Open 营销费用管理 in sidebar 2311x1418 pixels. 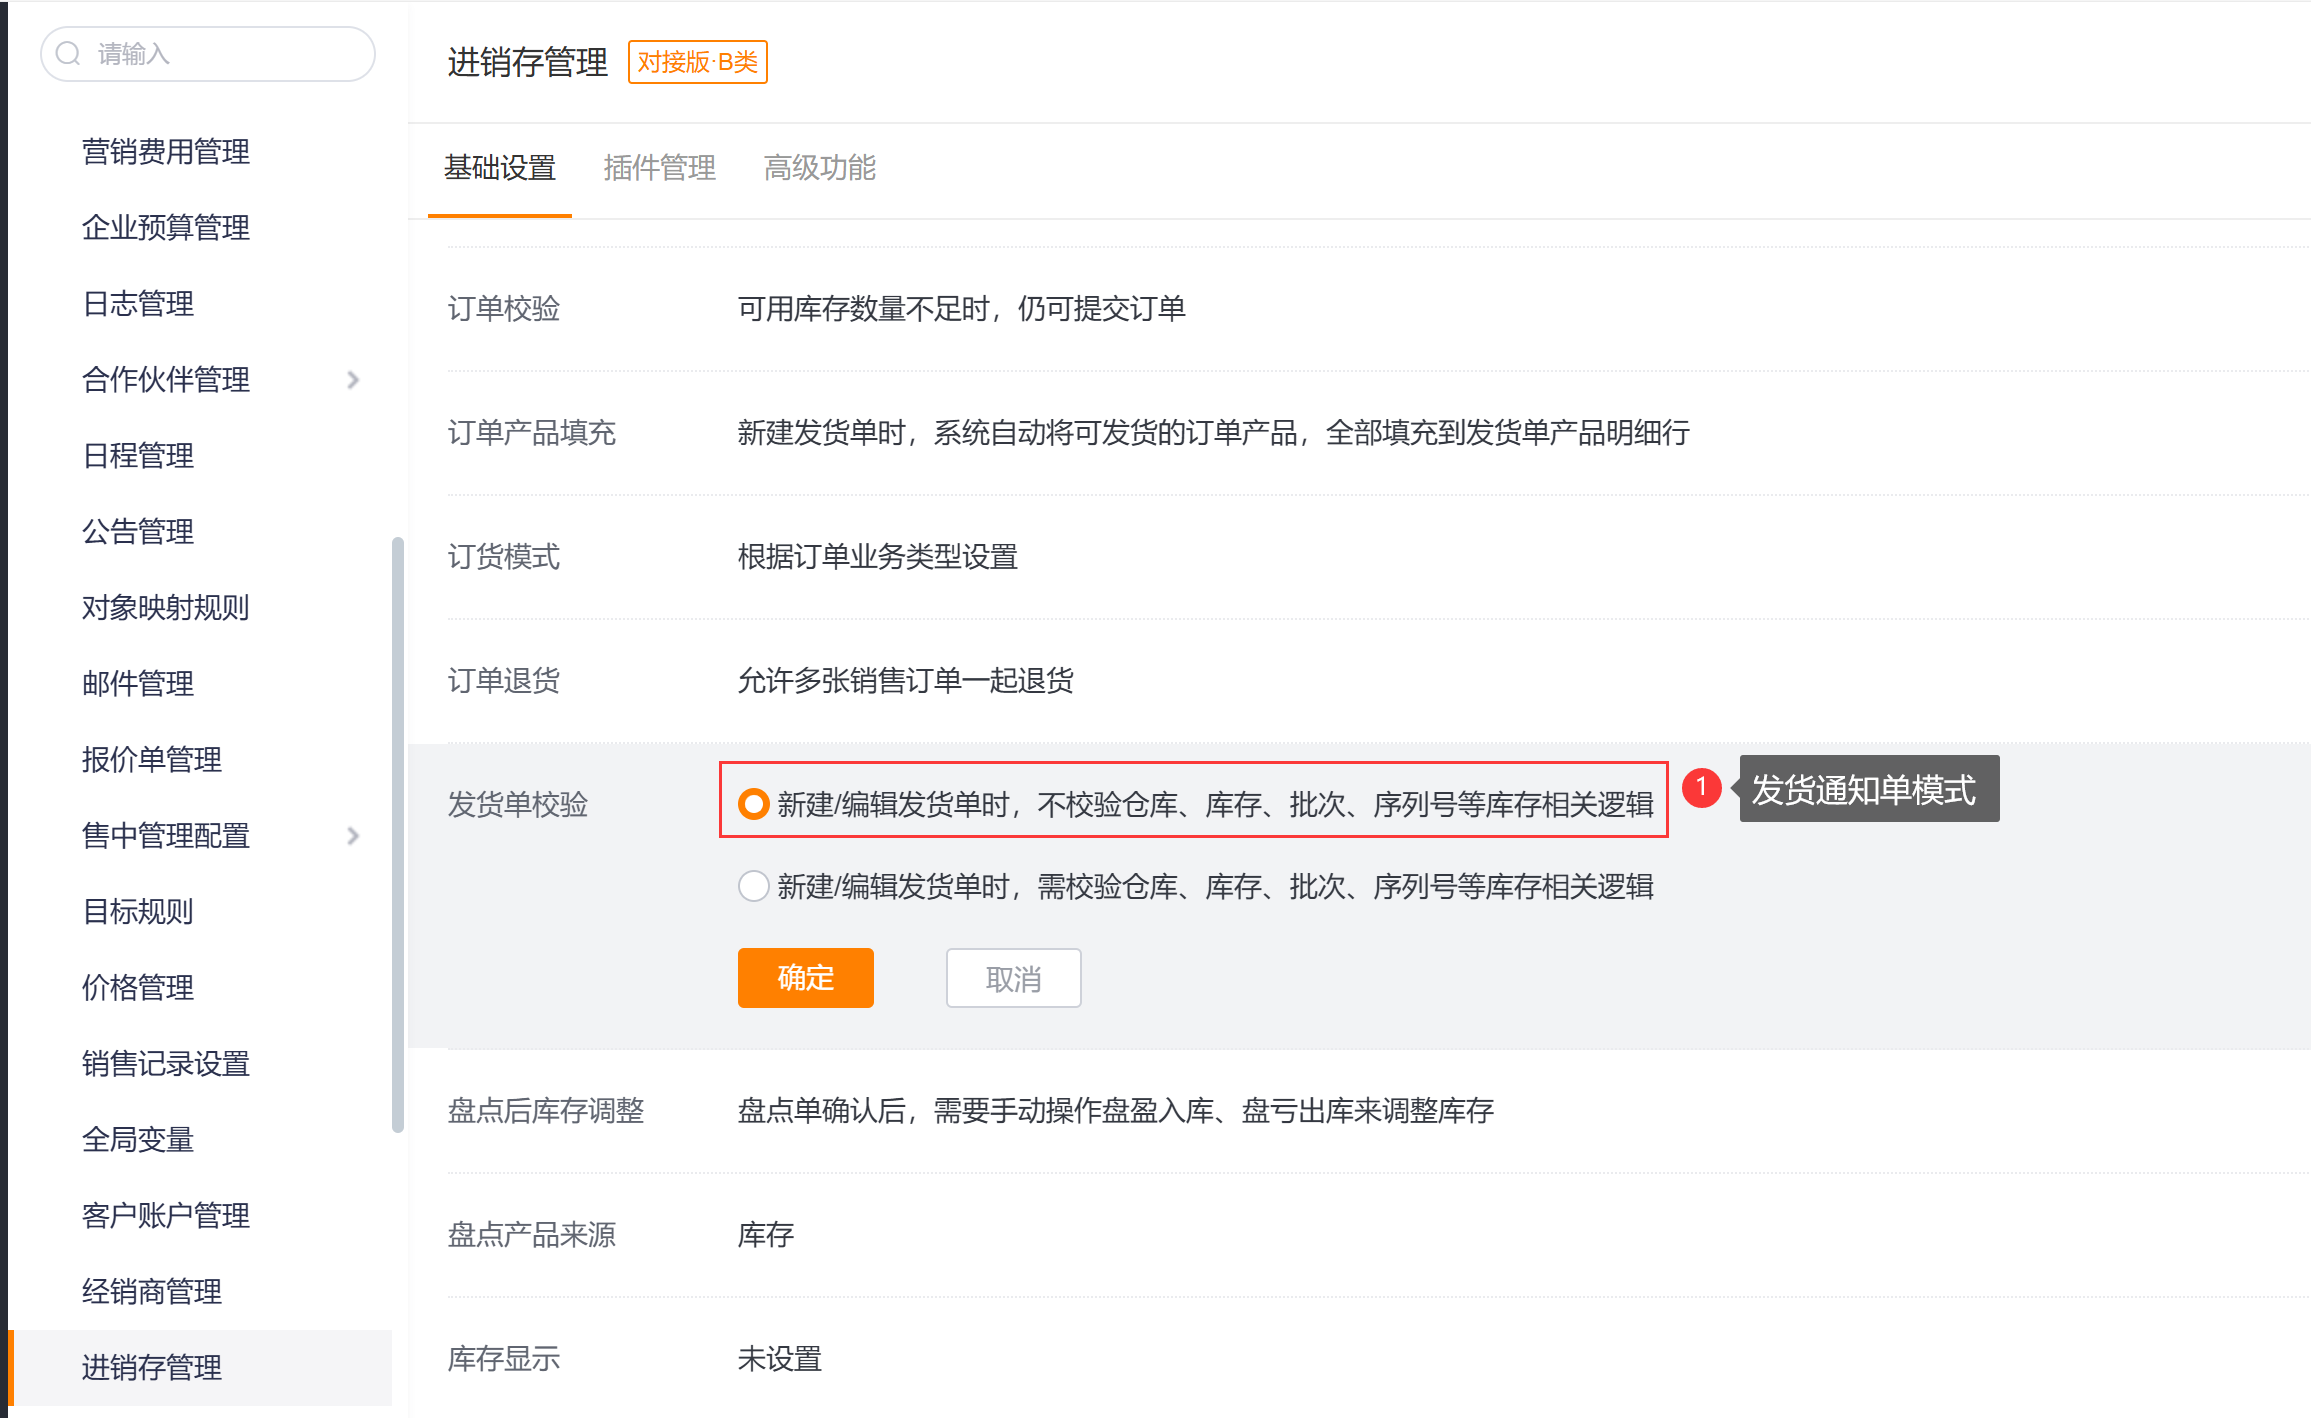click(166, 152)
